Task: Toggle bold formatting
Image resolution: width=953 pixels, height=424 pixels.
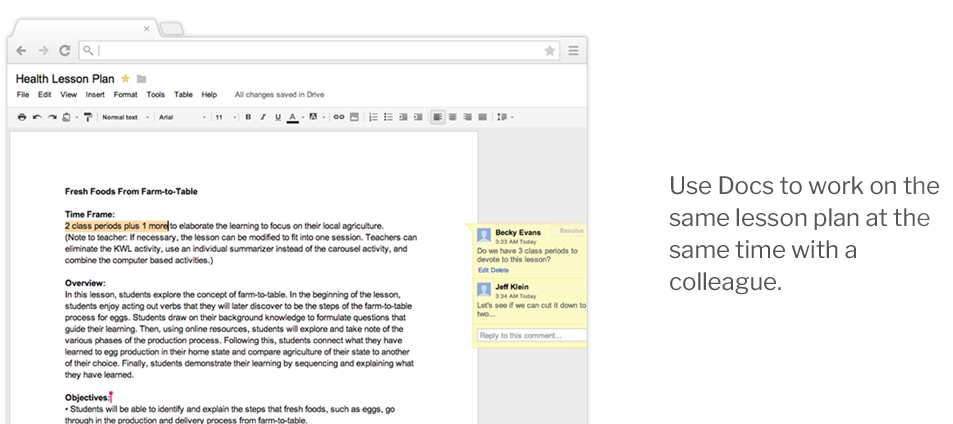Action: [248, 117]
